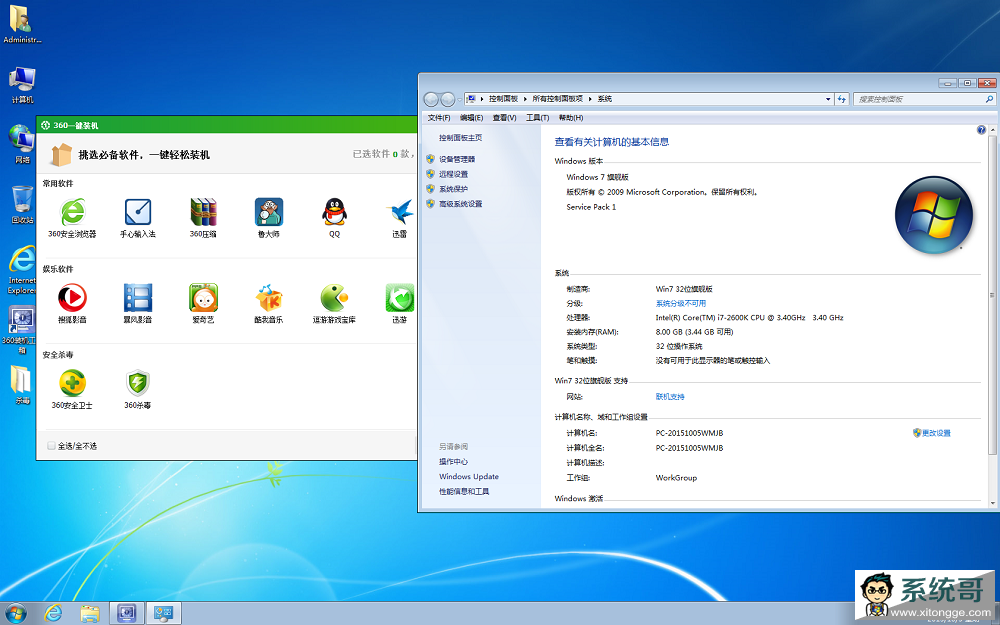Choose the 360压缩 archive tool icon
The image size is (1000, 625).
[203, 212]
